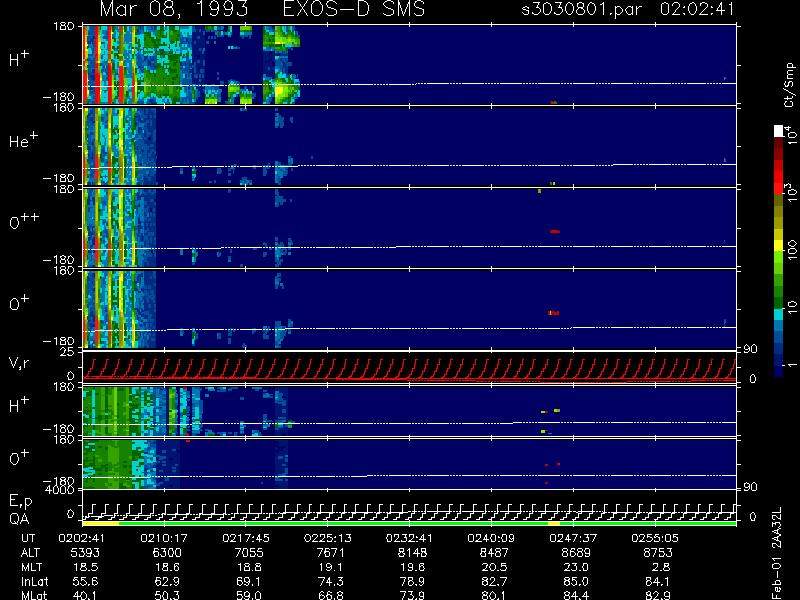
Task: Click altitude value "8148"
Action: pyautogui.click(x=412, y=553)
